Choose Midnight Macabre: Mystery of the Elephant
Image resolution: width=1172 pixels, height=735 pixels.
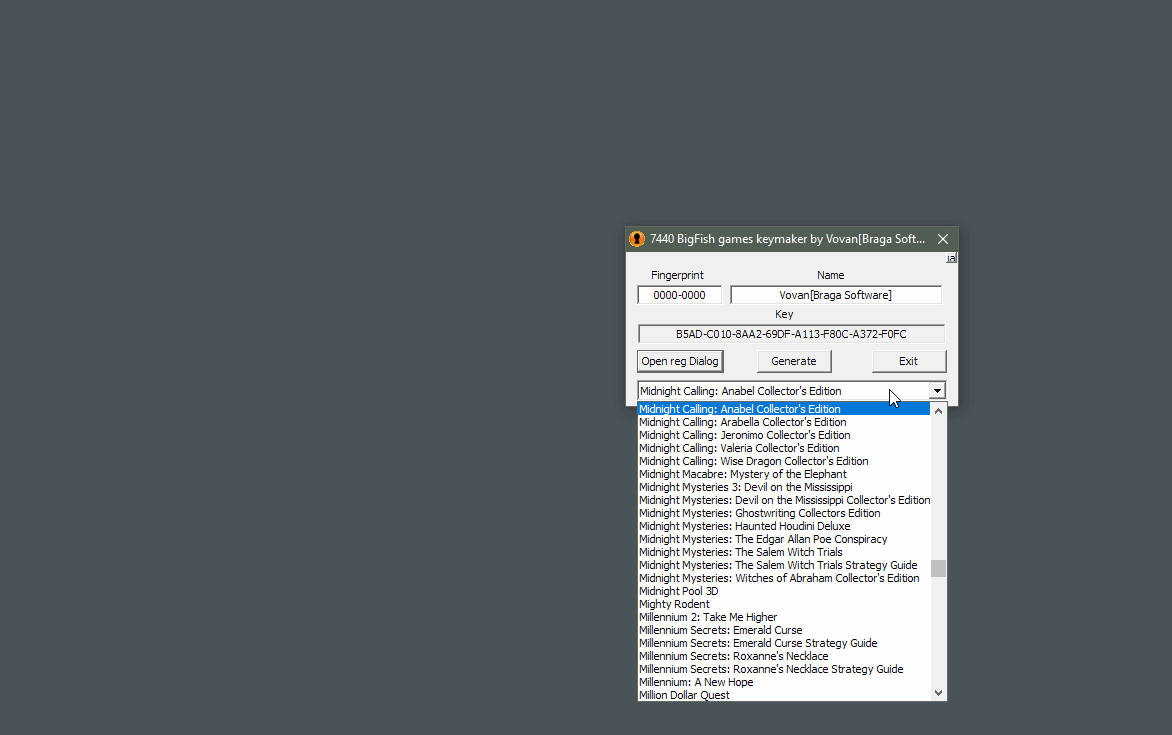pos(783,474)
